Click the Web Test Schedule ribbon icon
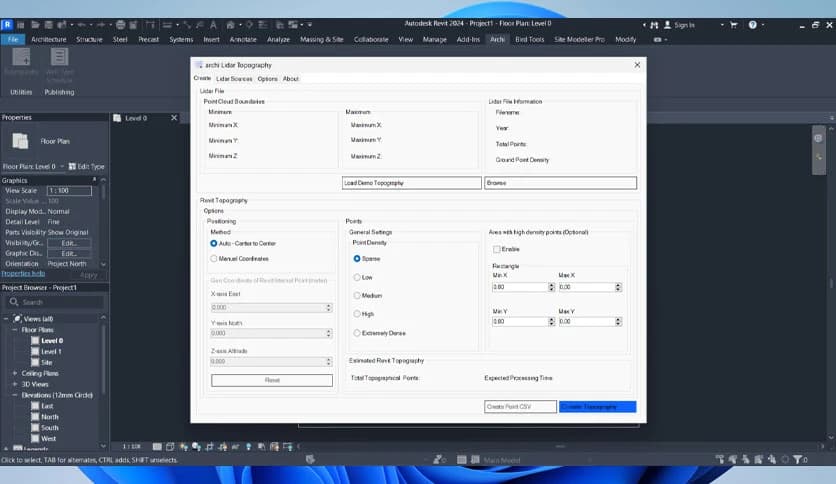The width and height of the screenshot is (836, 484). (x=59, y=58)
